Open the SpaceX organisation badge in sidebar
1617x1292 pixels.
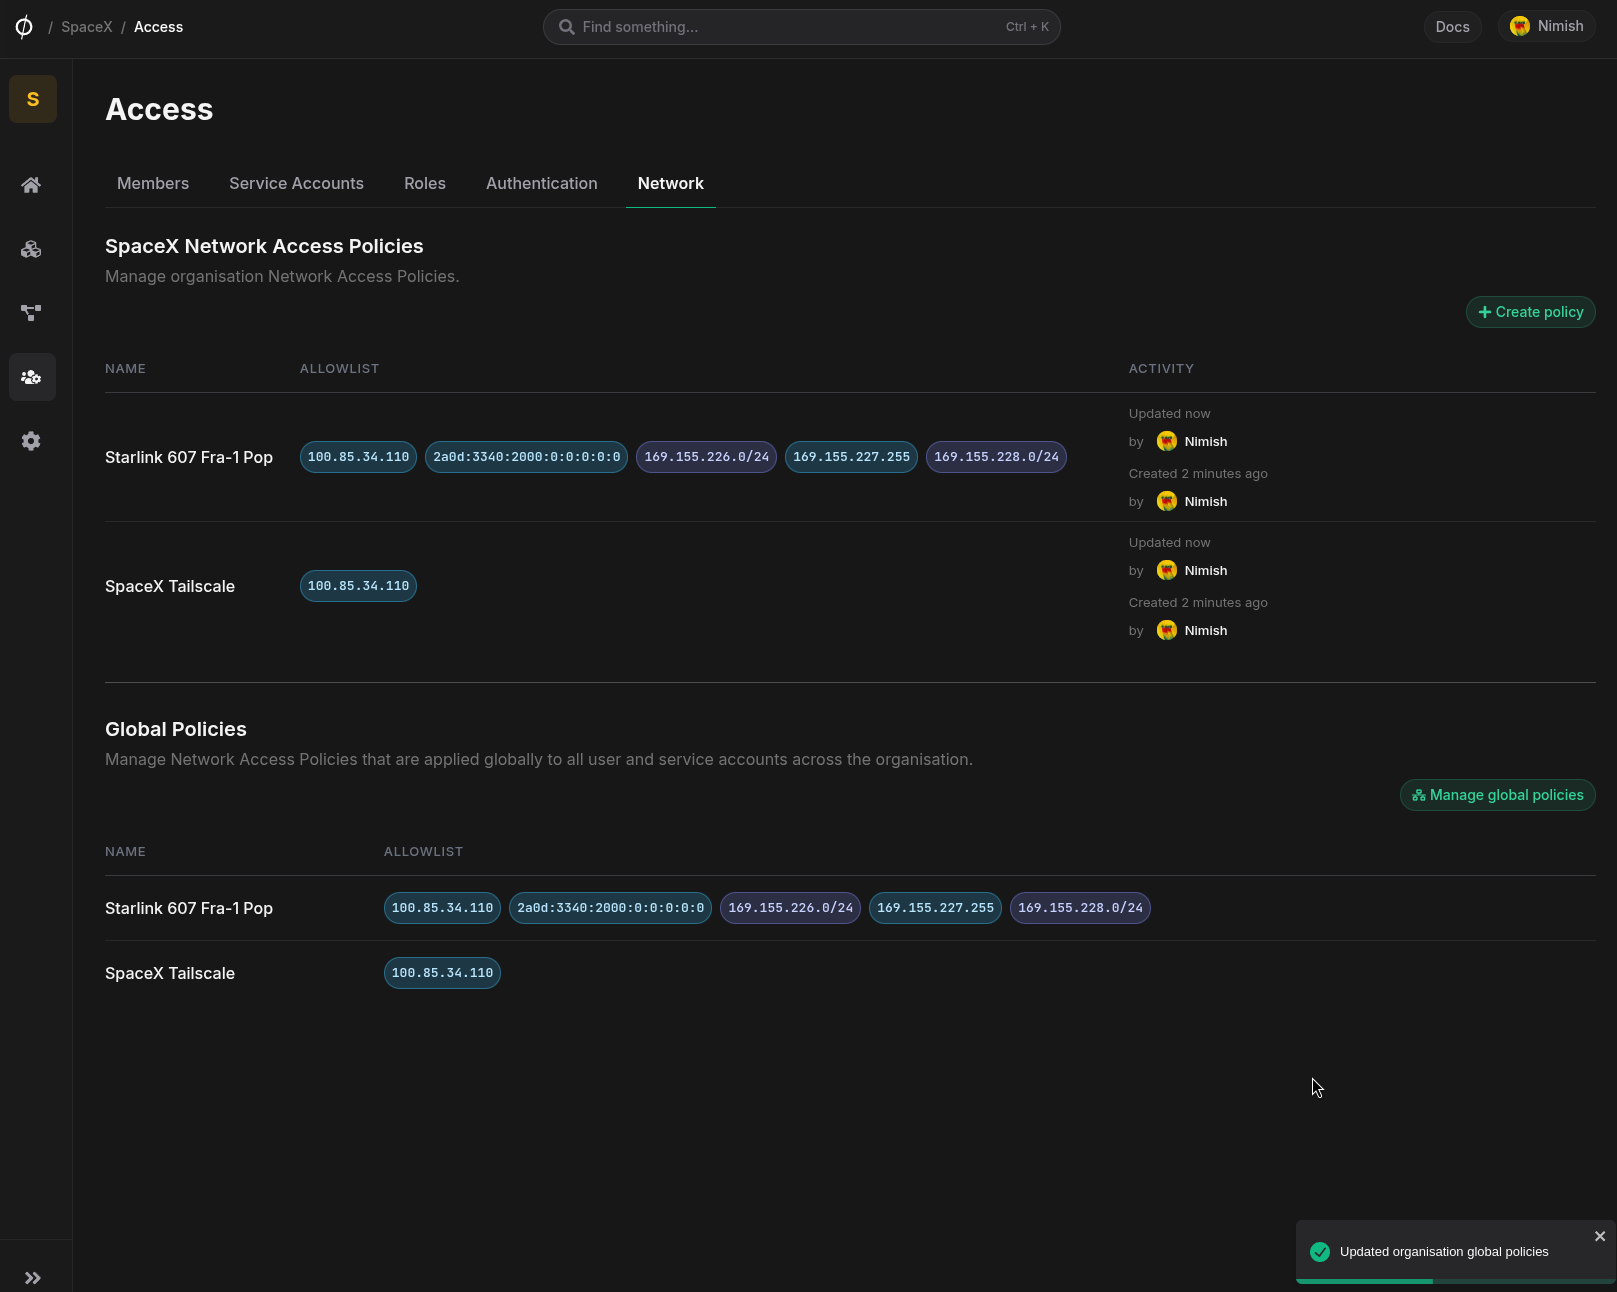coord(33,99)
